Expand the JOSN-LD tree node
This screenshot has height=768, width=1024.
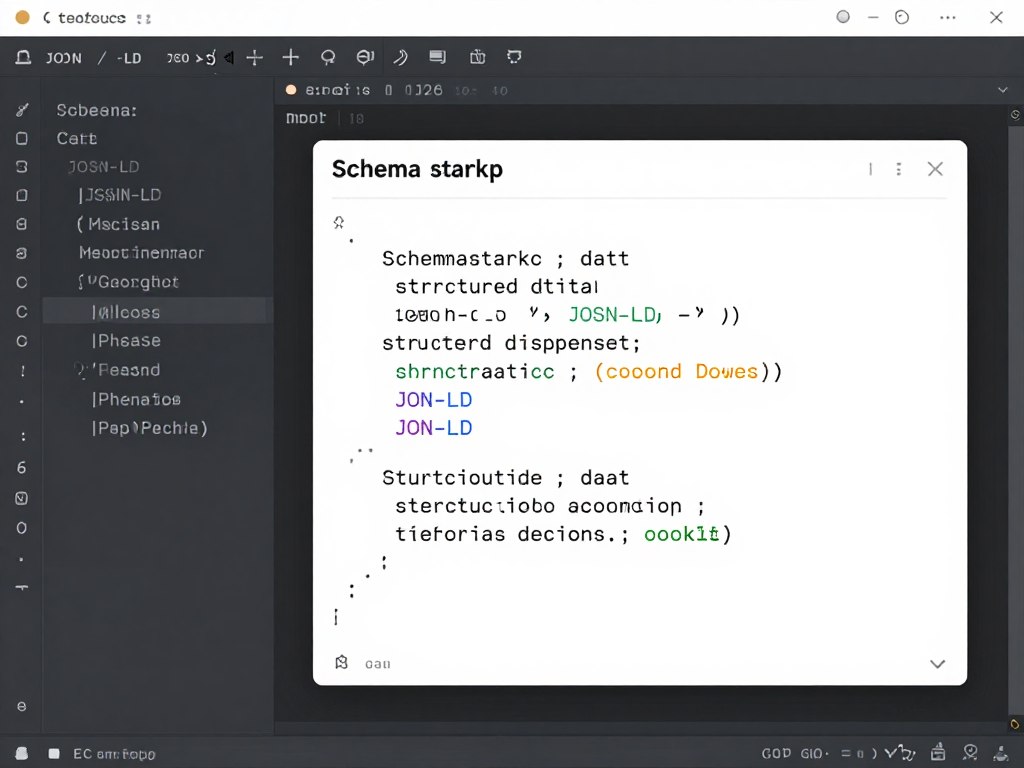pos(104,167)
